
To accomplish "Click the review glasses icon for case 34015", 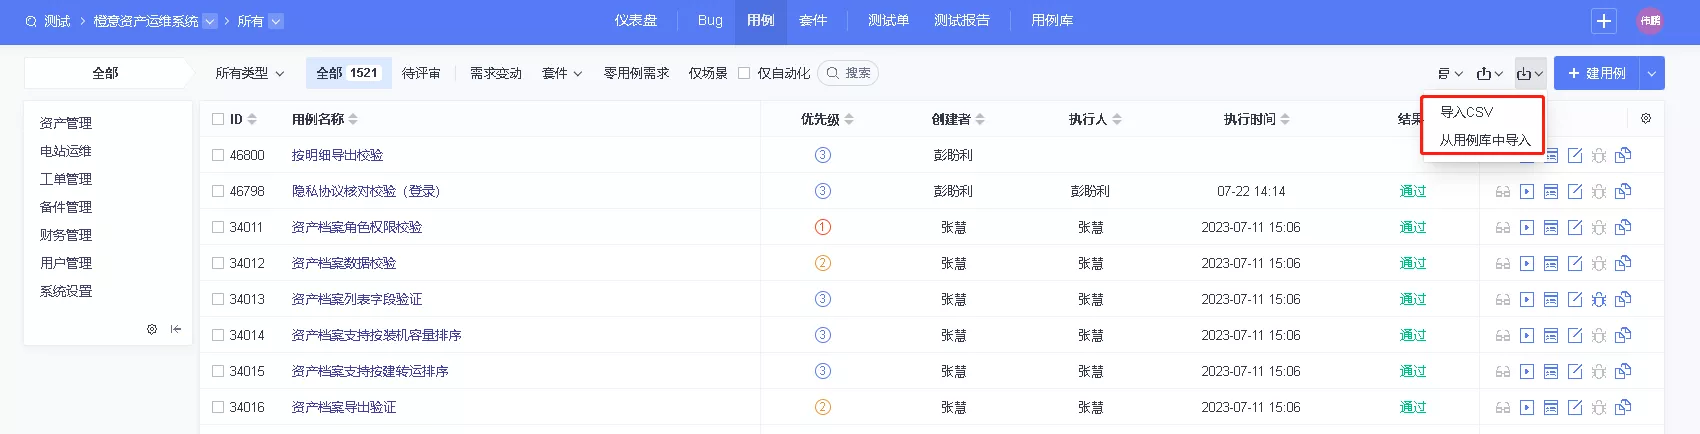I will (1503, 371).
